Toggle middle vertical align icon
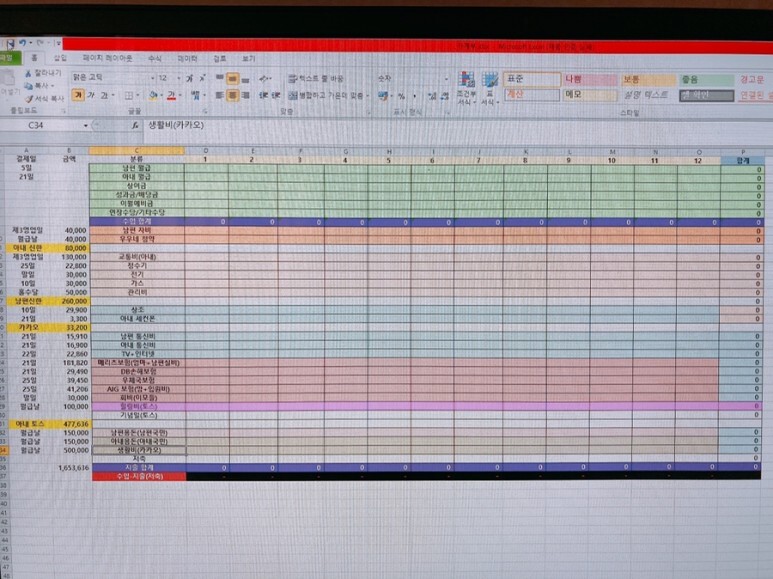This screenshot has width=773, height=579. click(232, 78)
